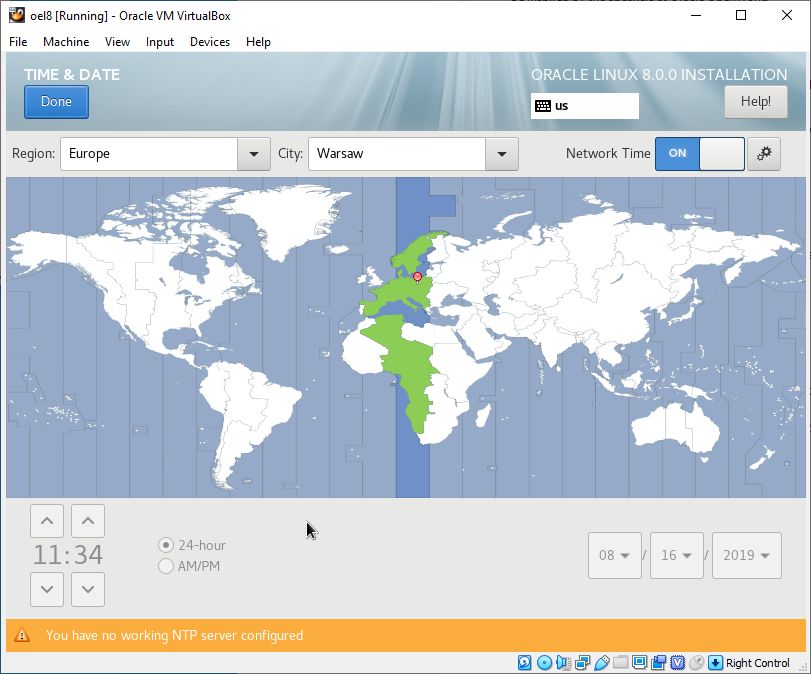Click the City field showing Warsaw
Screen dimensions: 811x674
(x=397, y=154)
